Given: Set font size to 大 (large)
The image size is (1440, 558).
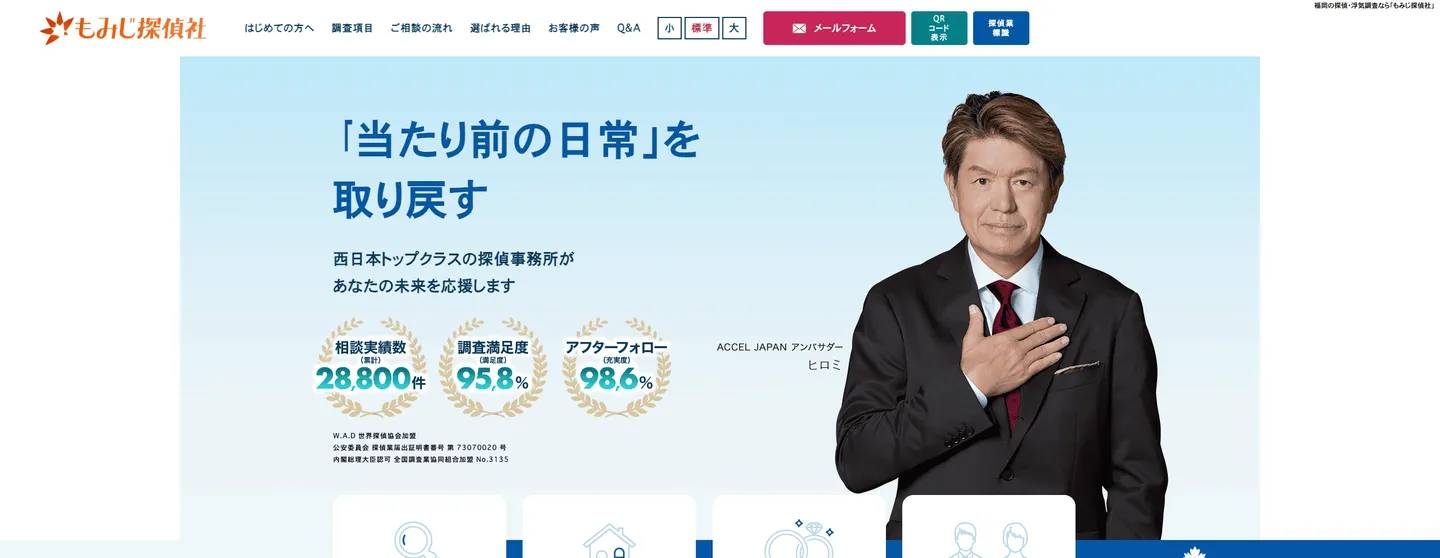Looking at the screenshot, I should [734, 28].
